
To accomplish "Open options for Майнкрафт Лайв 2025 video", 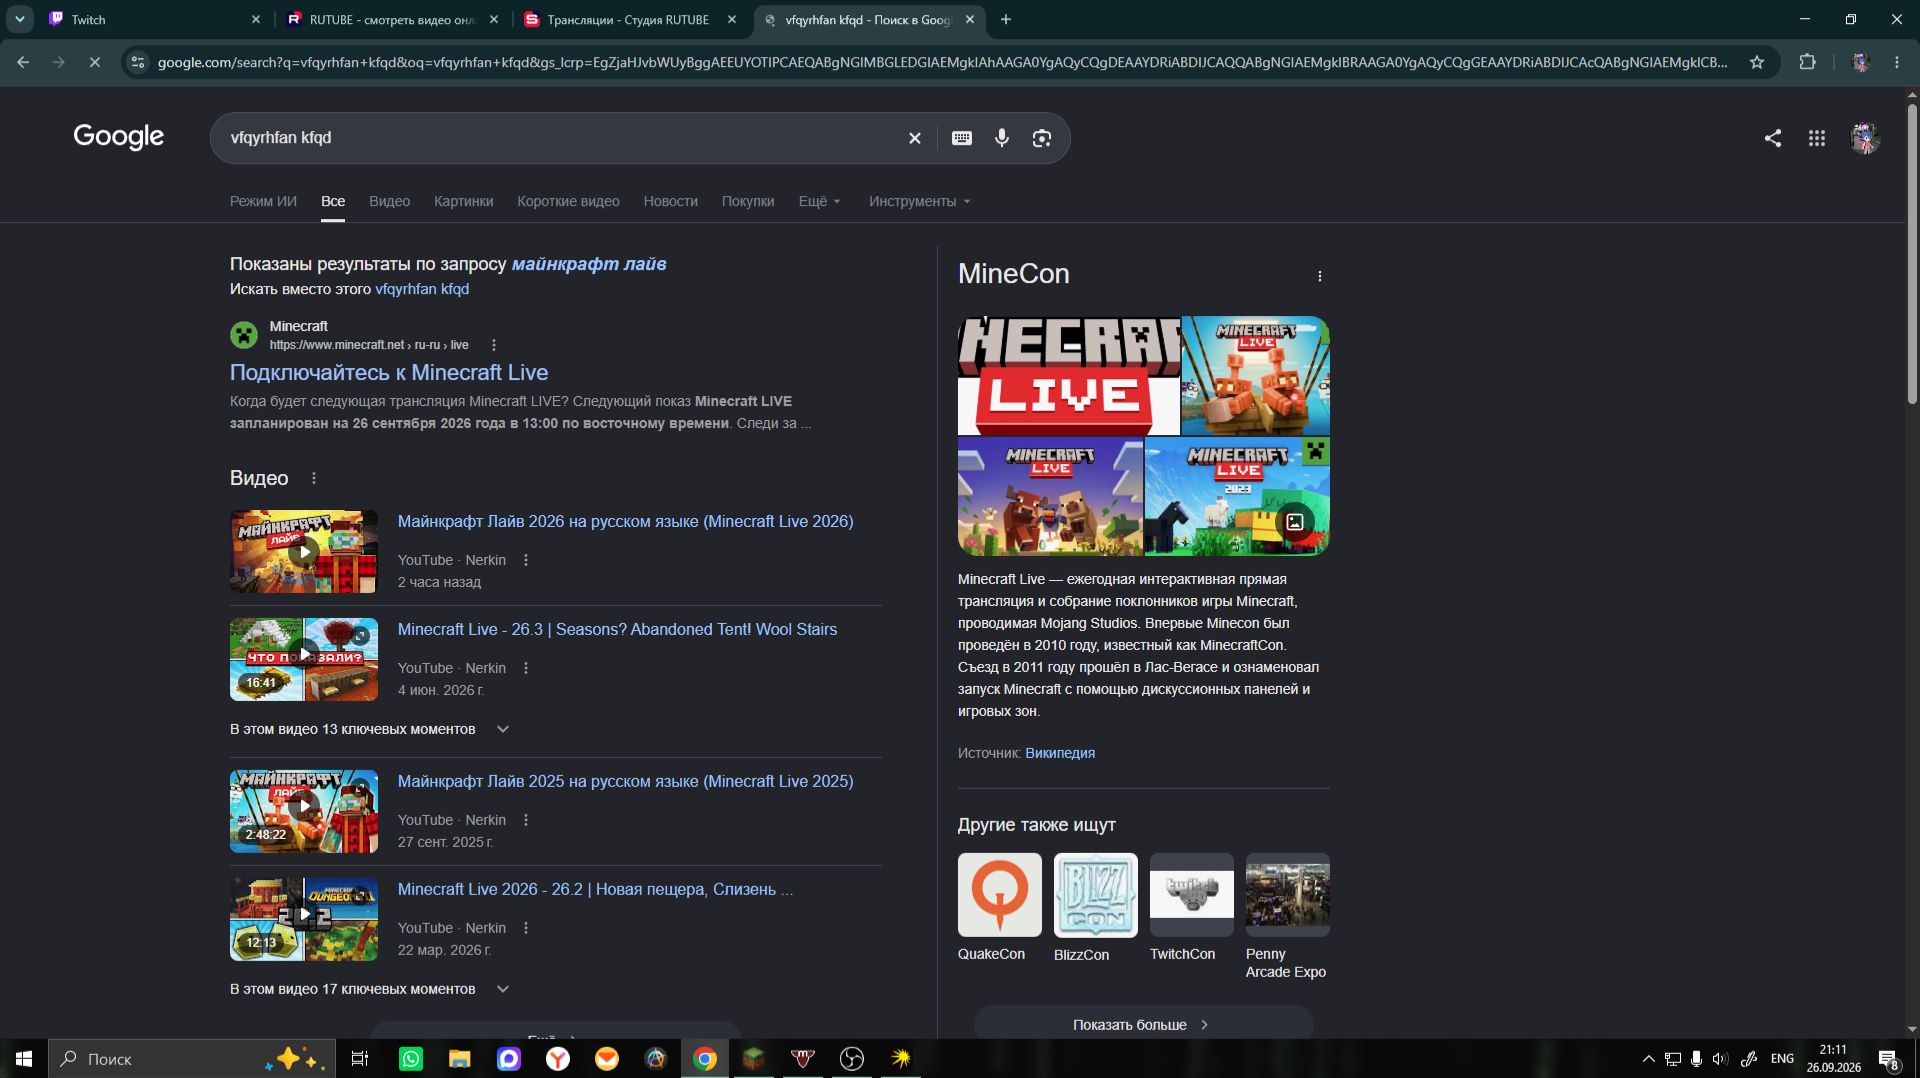I will point(526,820).
